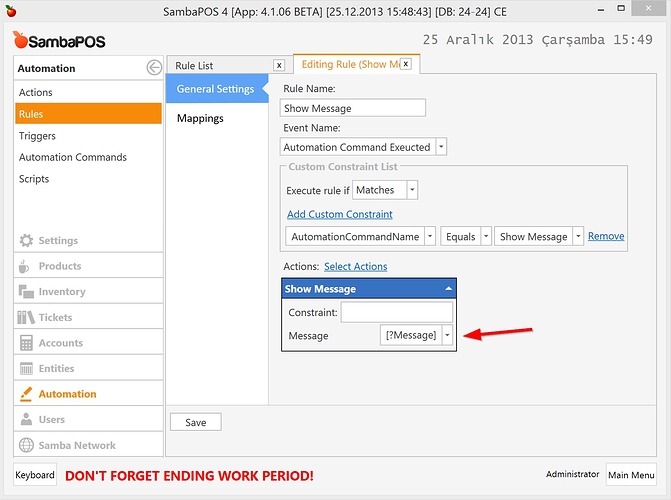Open the Inventory module
The width and height of the screenshot is (671, 500).
coord(88,292)
